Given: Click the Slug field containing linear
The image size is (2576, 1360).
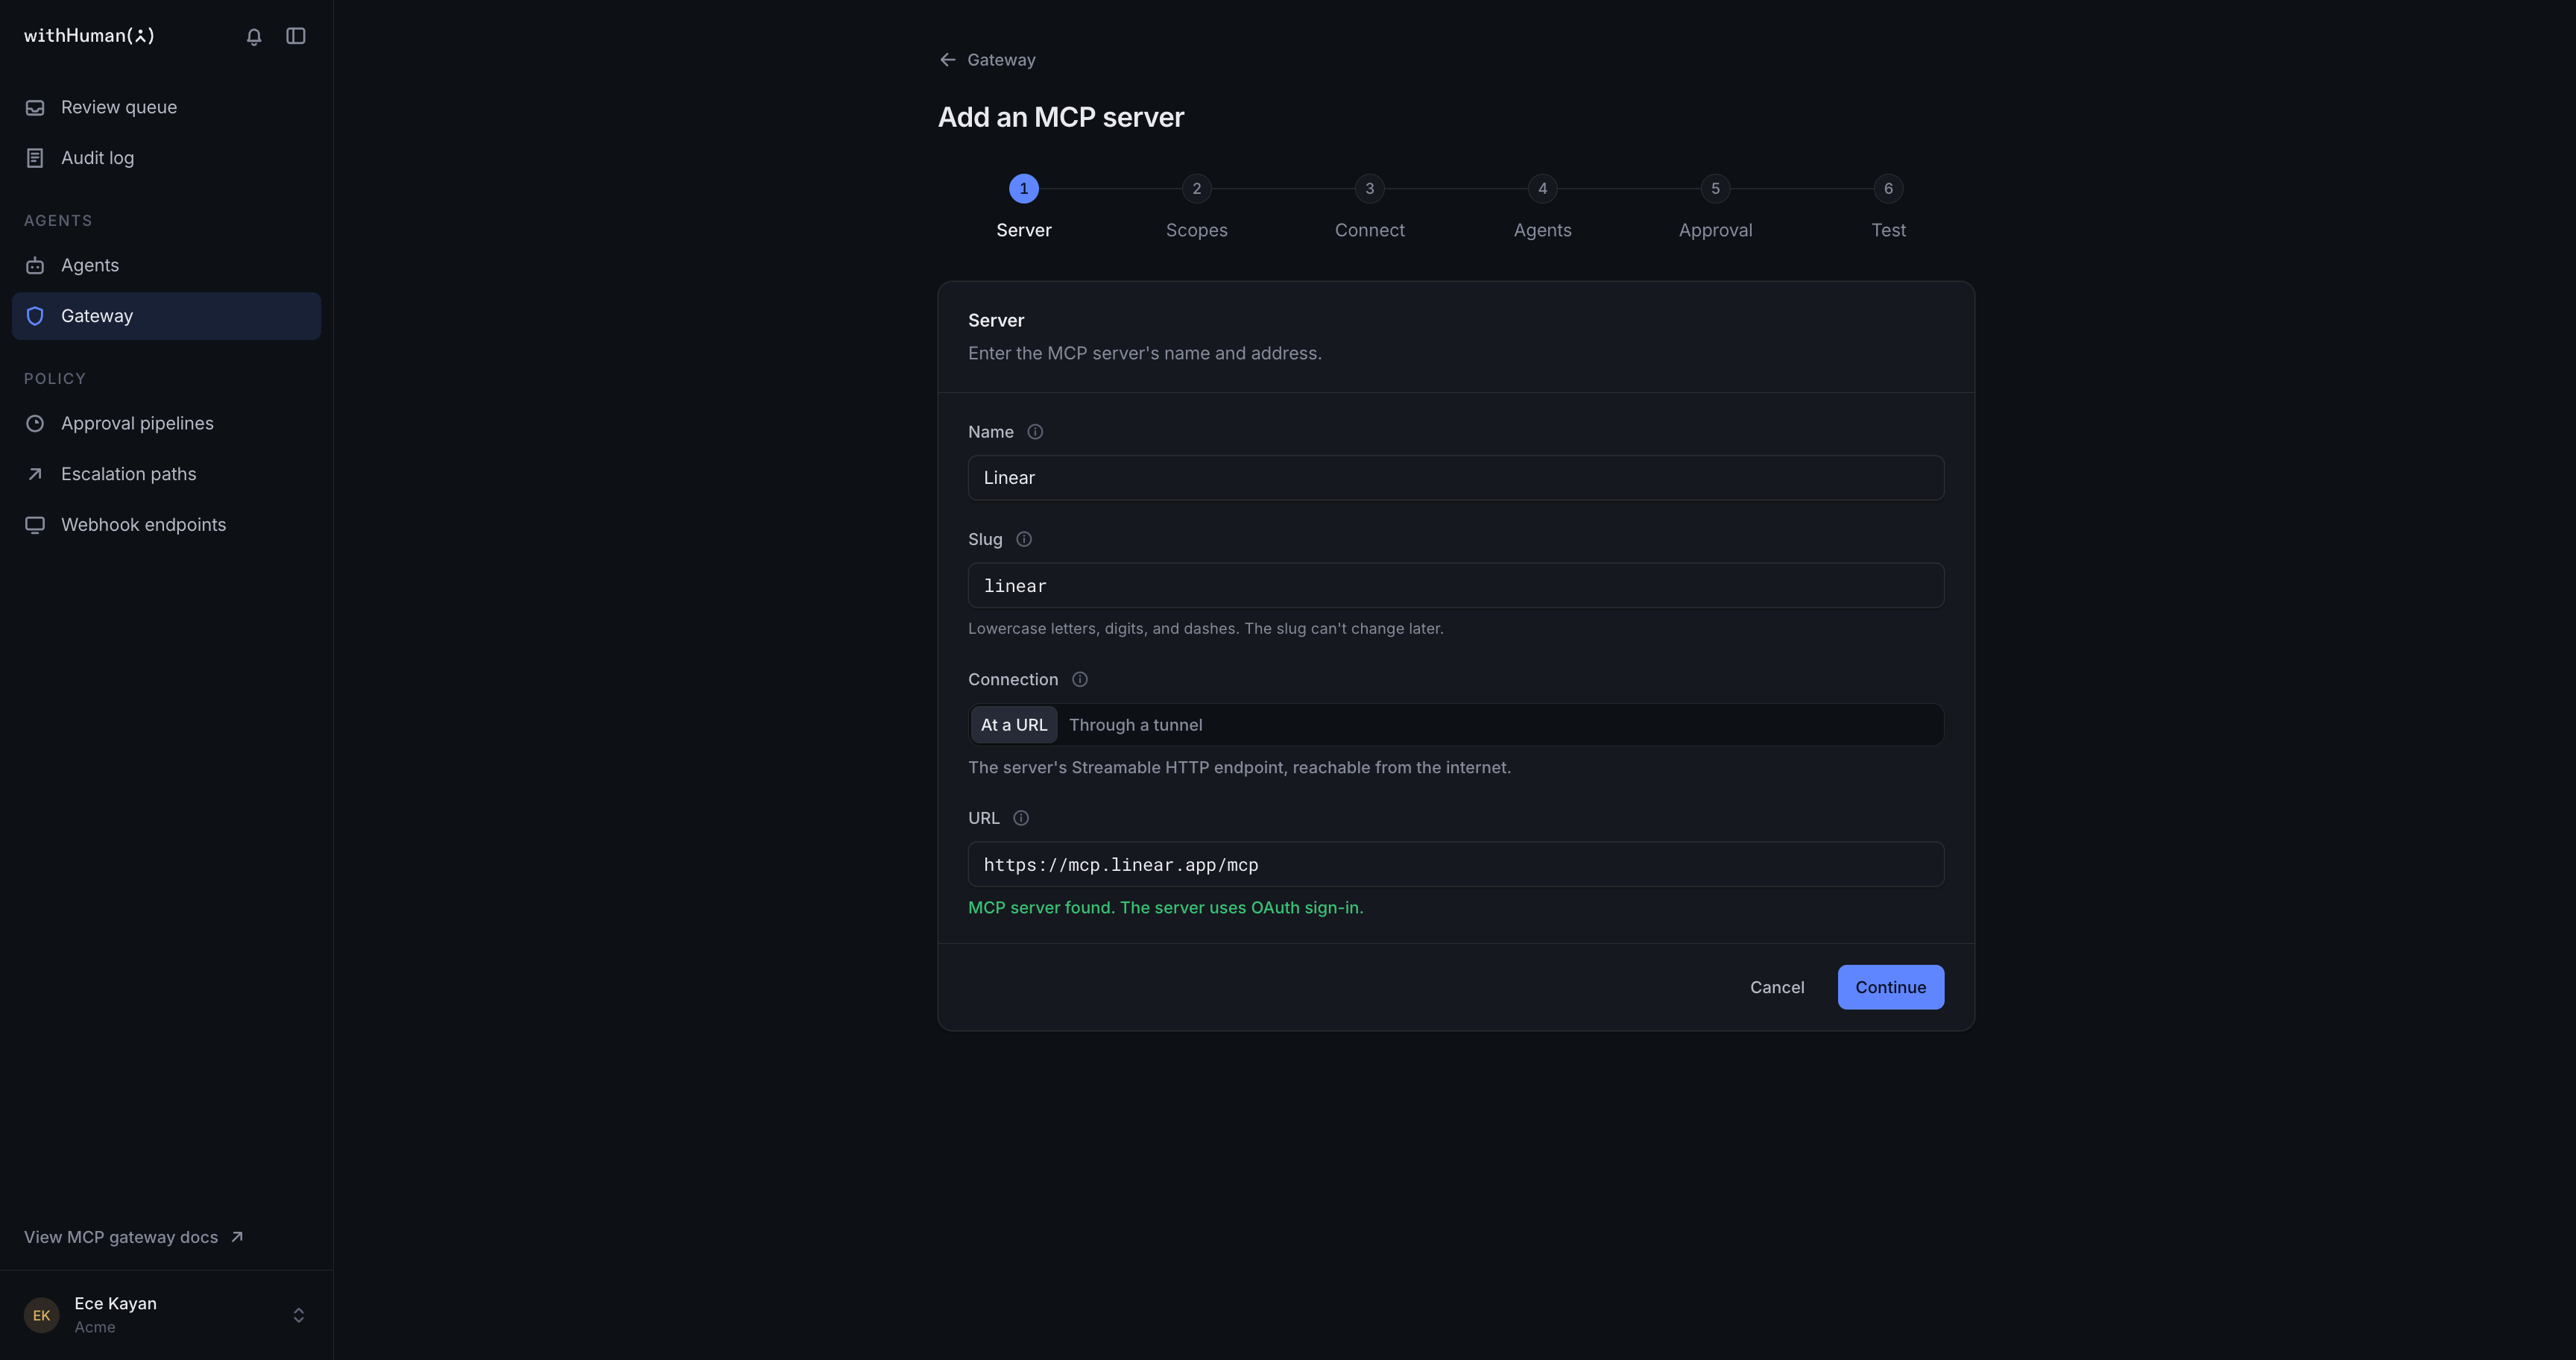Looking at the screenshot, I should 1456,585.
